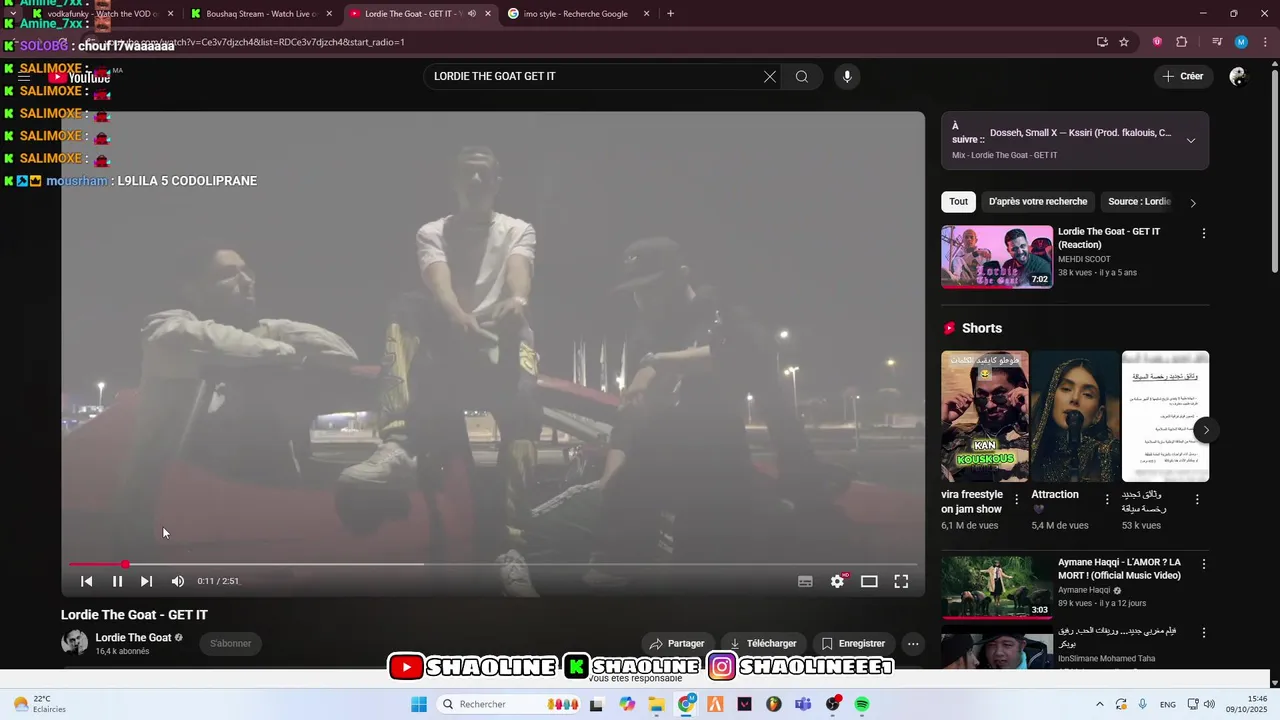1280x720 pixels.
Task: Open options for Aymane Haqqi video
Action: 1203,564
